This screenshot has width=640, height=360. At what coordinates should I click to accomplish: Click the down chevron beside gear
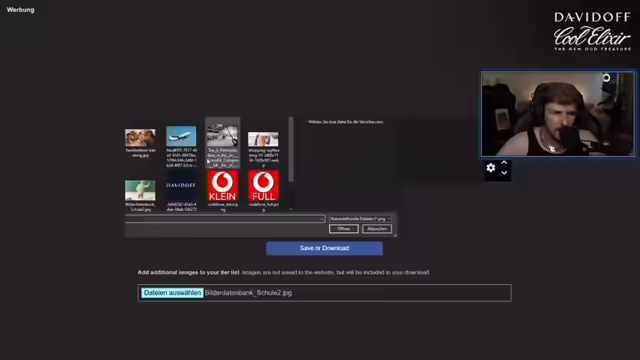(x=504, y=173)
